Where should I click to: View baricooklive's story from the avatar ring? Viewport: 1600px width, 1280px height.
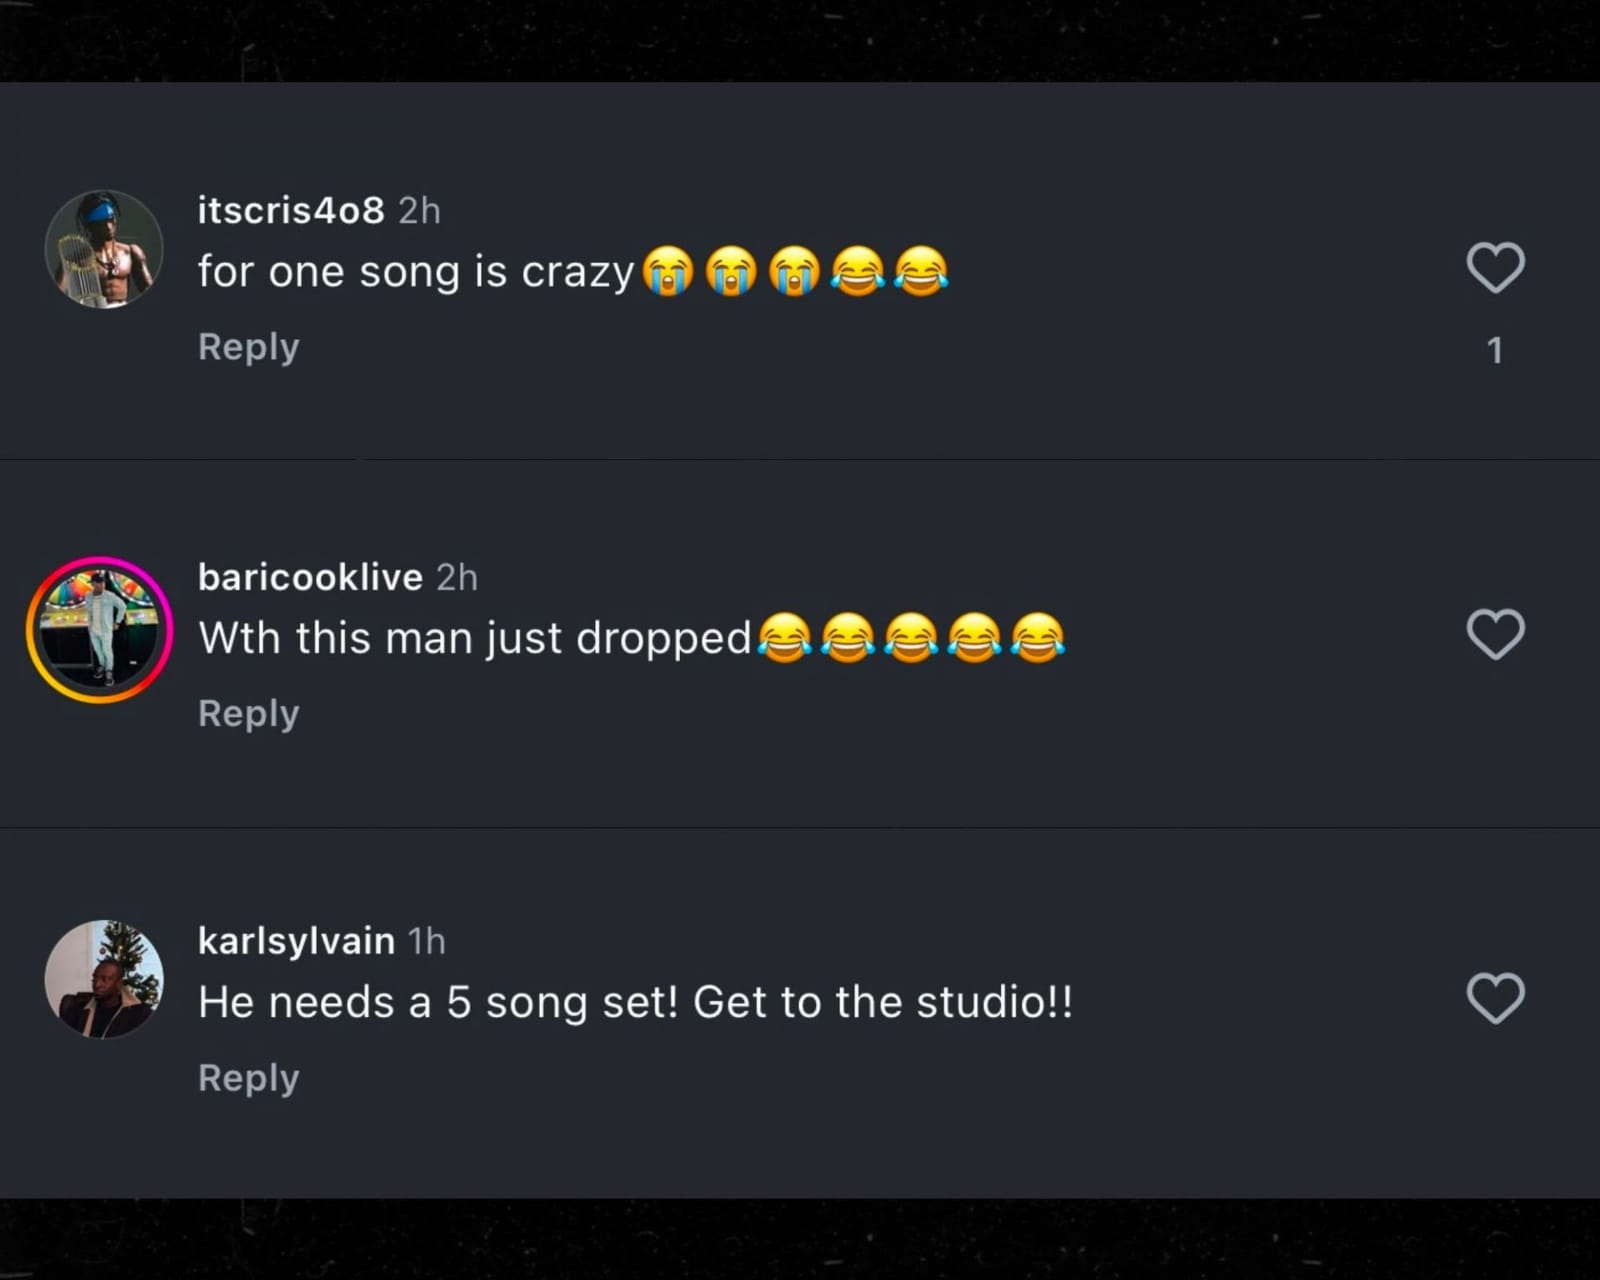(x=100, y=630)
